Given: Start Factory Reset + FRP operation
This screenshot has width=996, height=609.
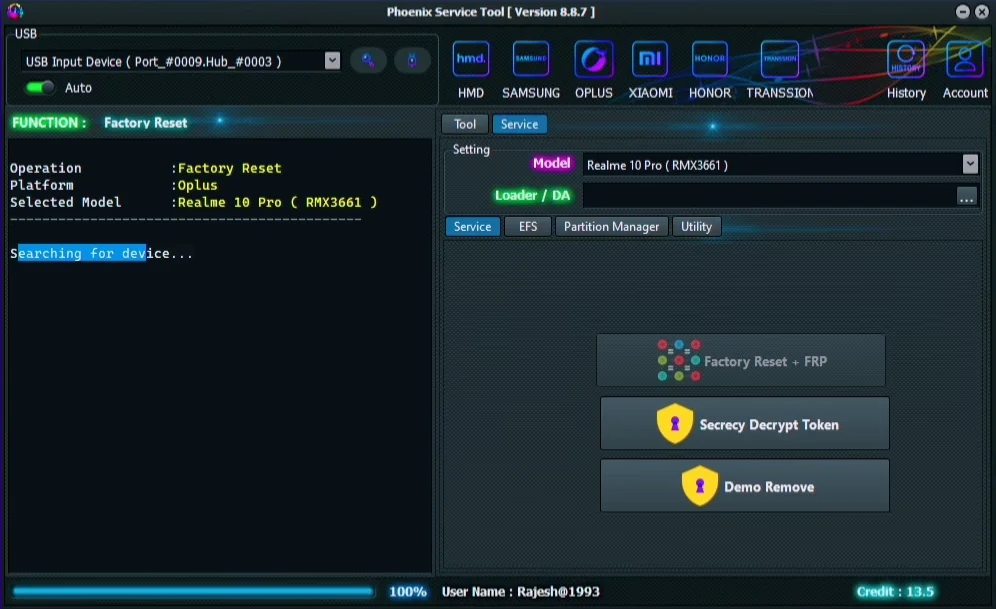Looking at the screenshot, I should [741, 360].
